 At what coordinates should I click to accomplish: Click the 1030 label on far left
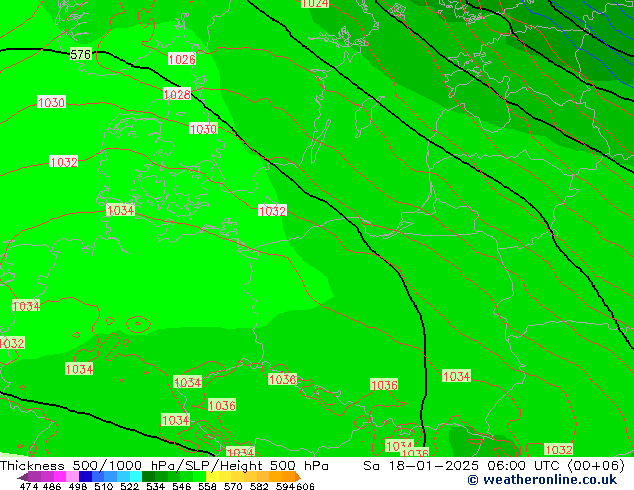[51, 103]
